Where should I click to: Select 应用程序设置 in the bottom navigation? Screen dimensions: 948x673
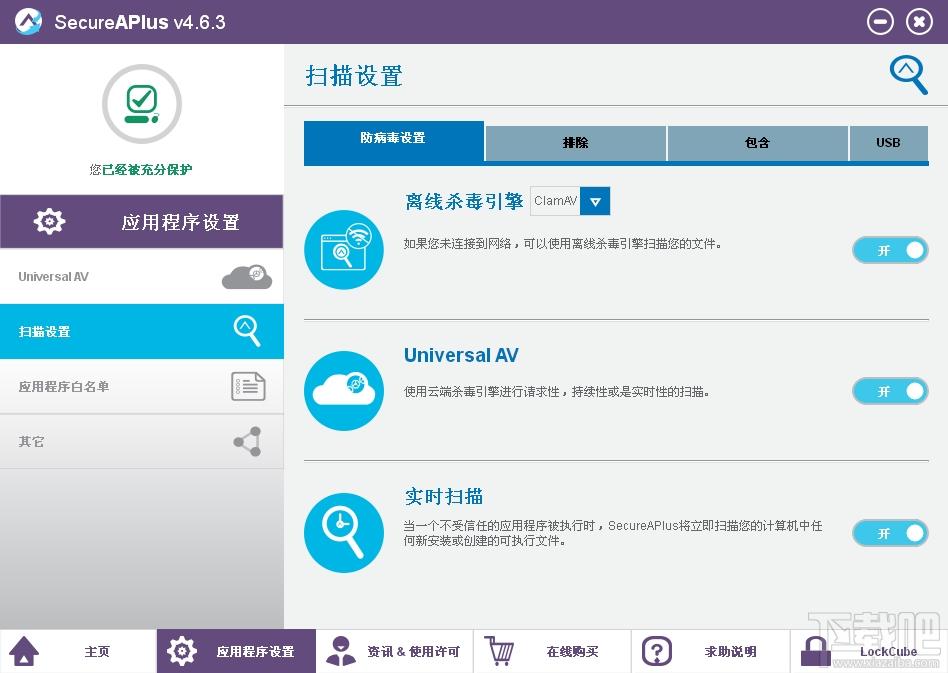point(236,651)
